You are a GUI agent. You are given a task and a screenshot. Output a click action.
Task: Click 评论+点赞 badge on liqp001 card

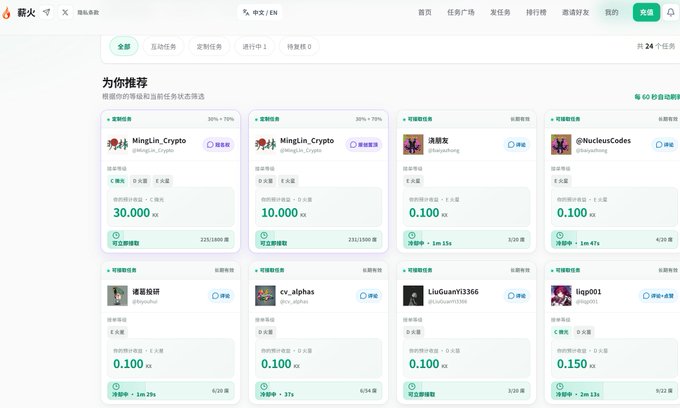[658, 296]
